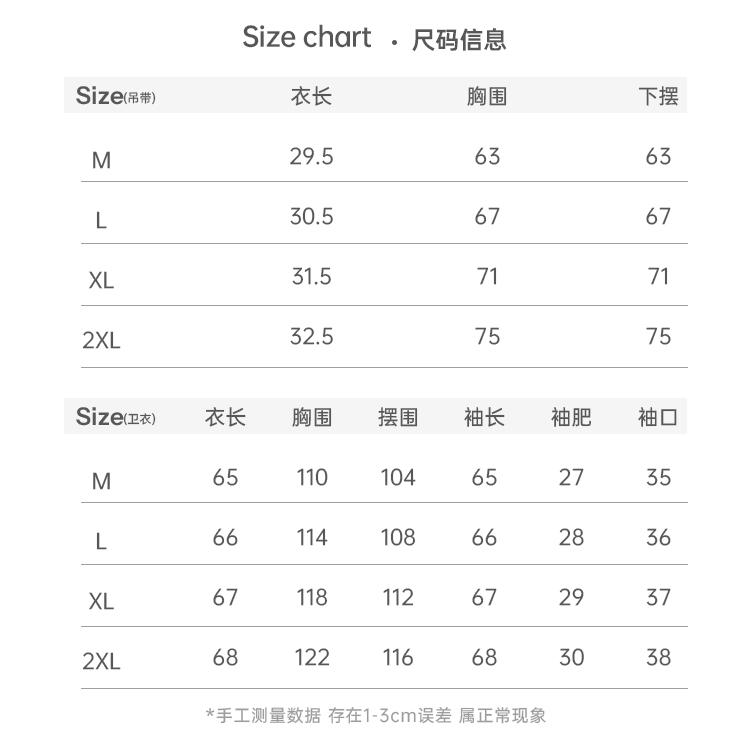Select the 32.5 value in the 2XL row
The width and height of the screenshot is (750, 750).
click(311, 337)
